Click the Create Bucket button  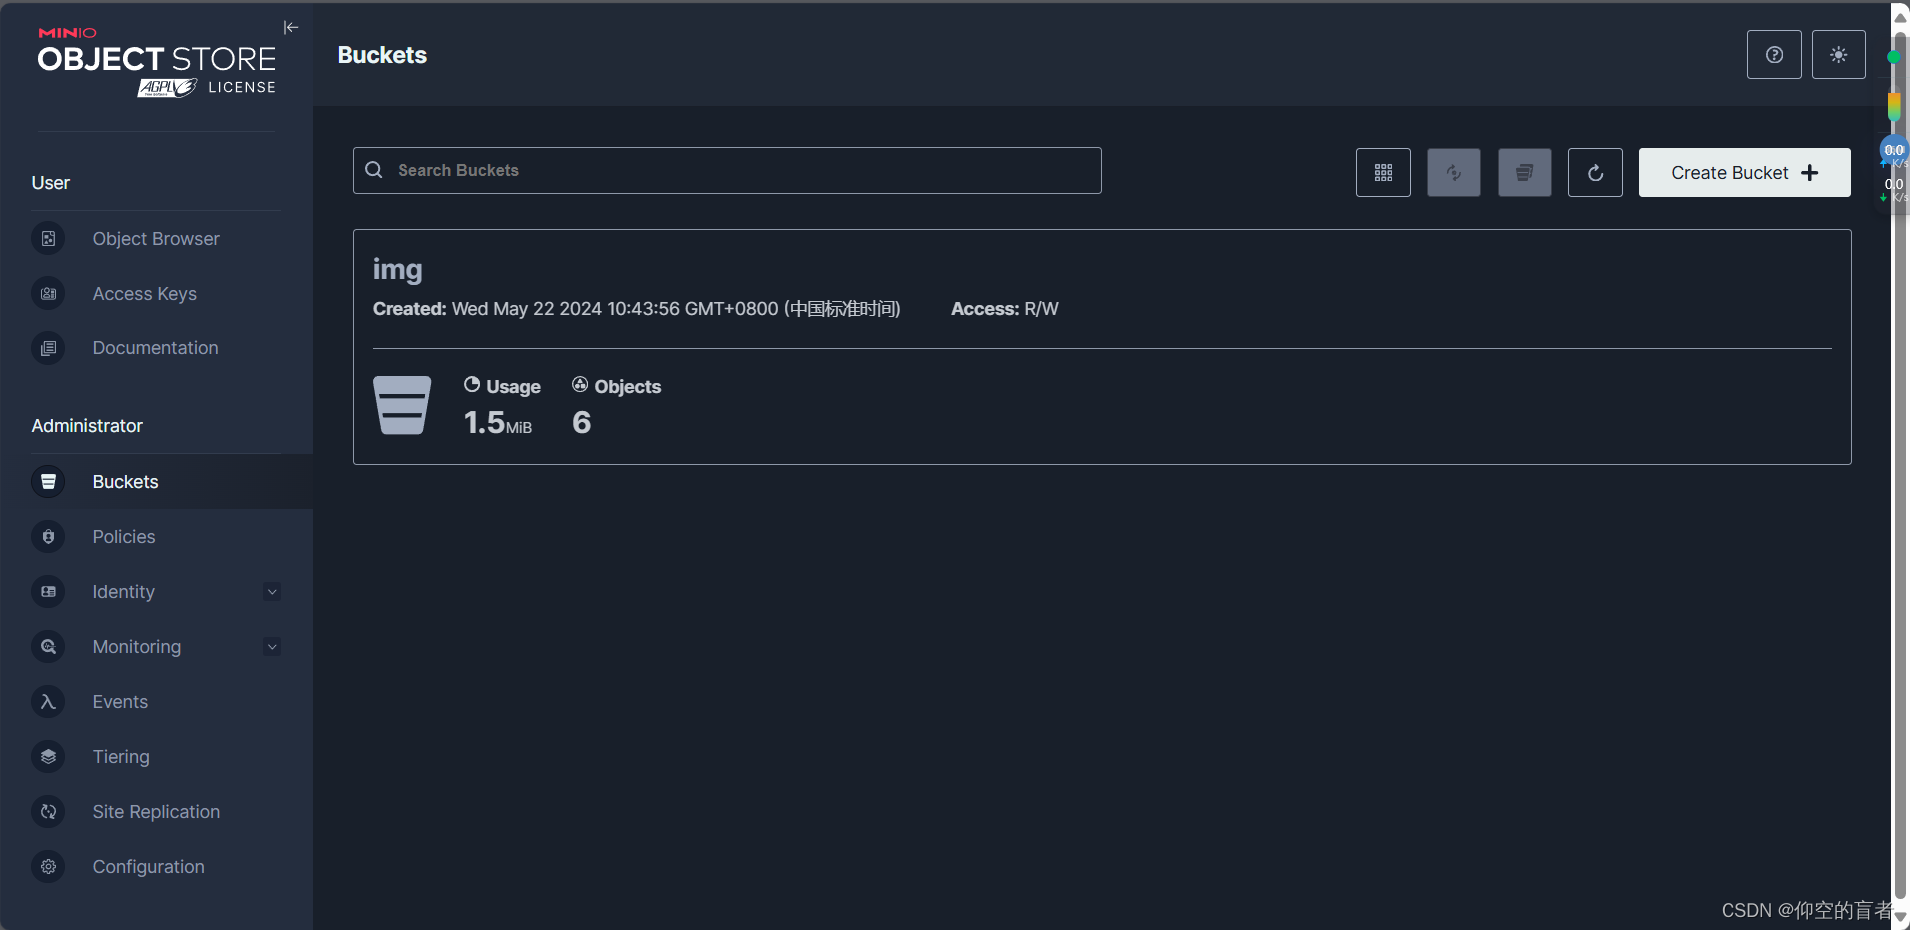point(1743,172)
